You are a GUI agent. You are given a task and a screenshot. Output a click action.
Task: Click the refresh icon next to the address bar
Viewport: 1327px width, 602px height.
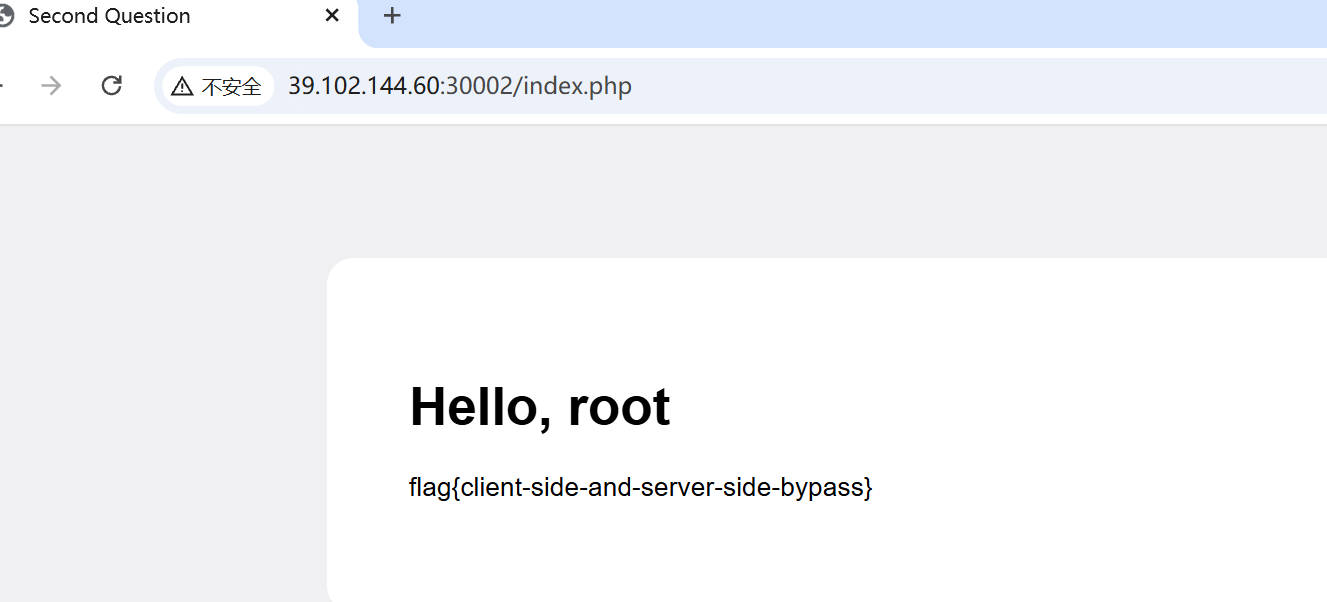(111, 85)
